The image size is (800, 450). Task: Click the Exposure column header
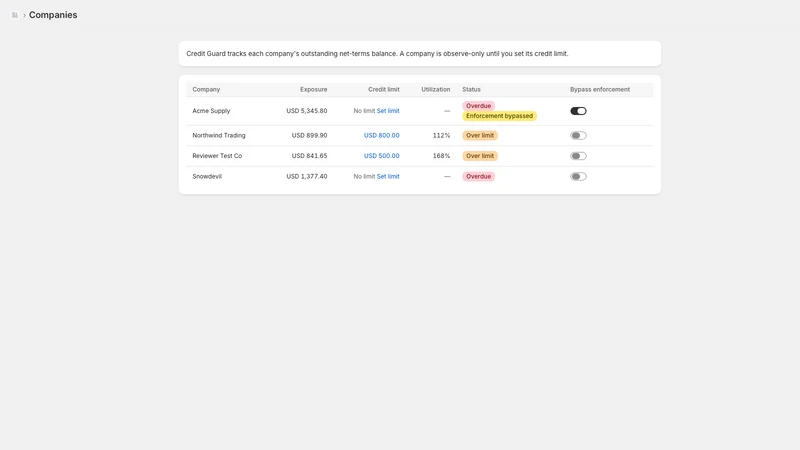point(313,89)
